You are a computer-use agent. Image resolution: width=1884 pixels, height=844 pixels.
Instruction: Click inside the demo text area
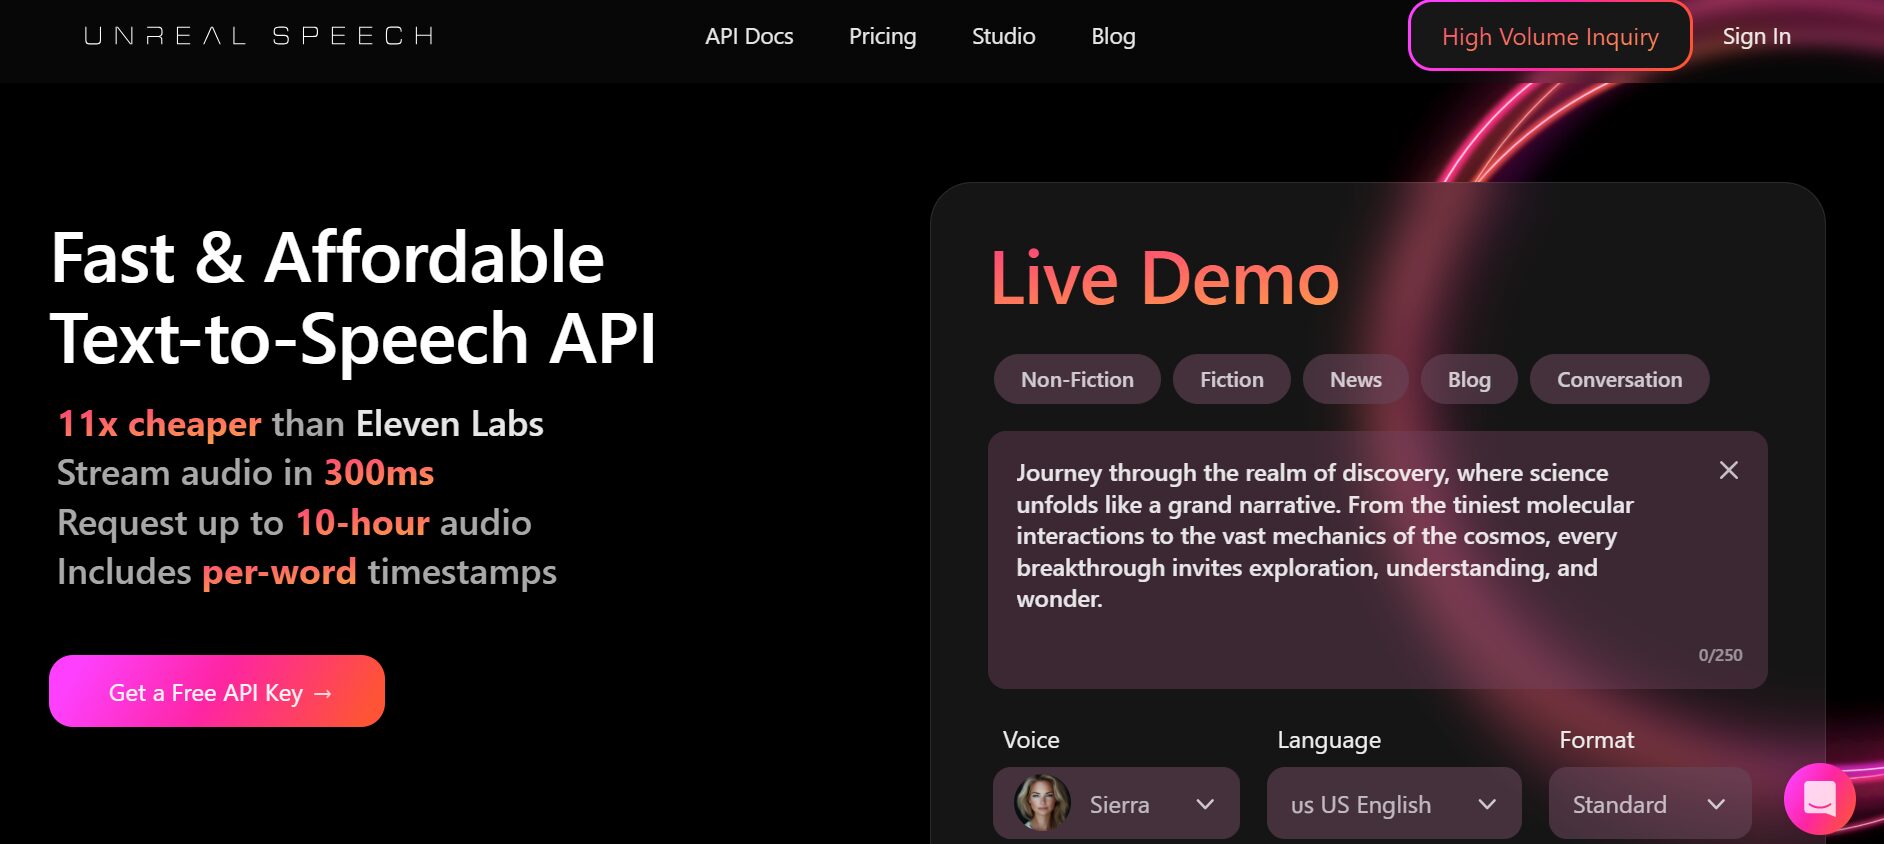(x=1377, y=559)
